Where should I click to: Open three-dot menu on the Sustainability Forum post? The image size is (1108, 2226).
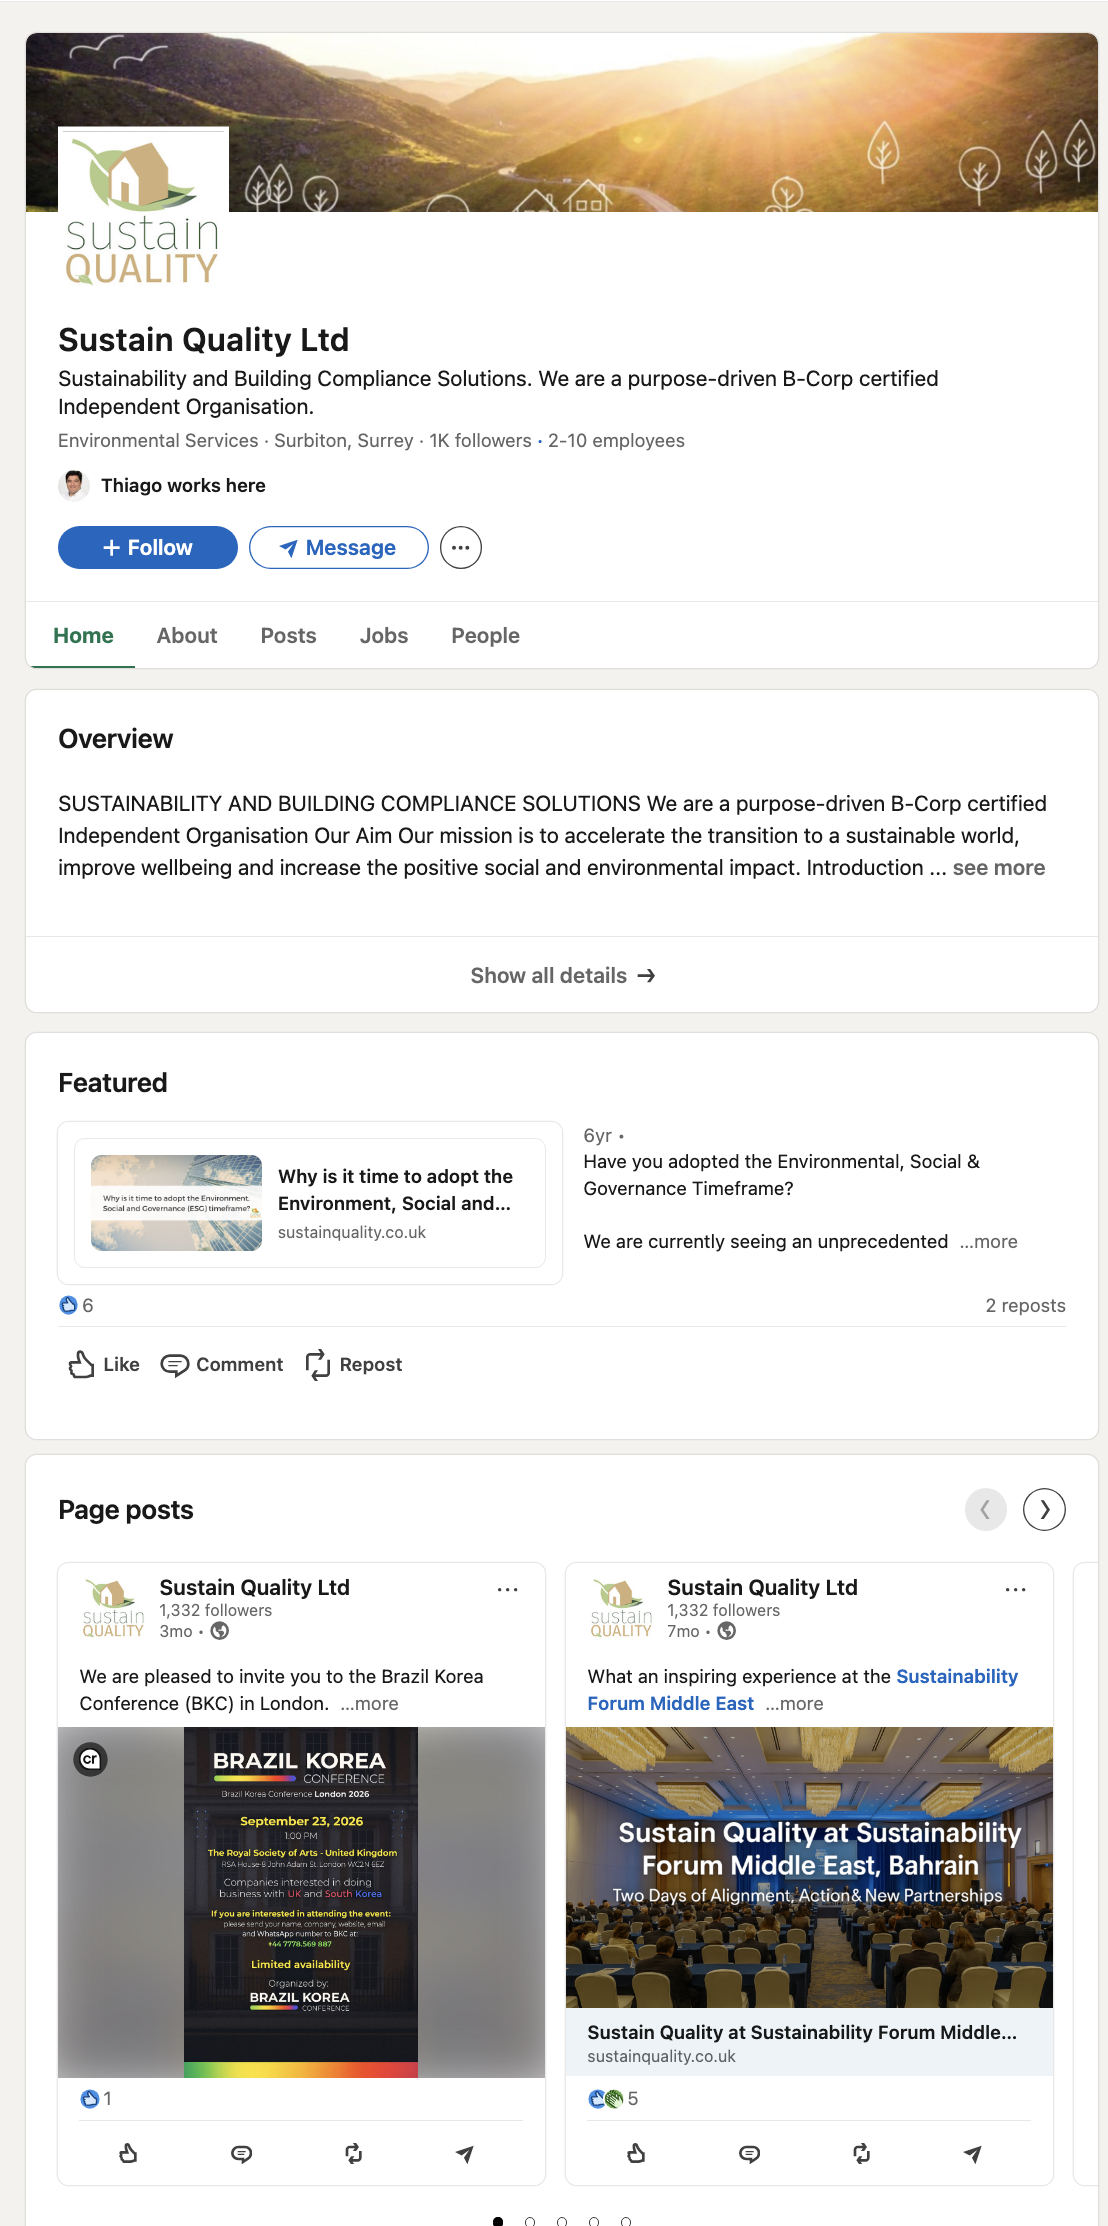click(x=1016, y=1589)
